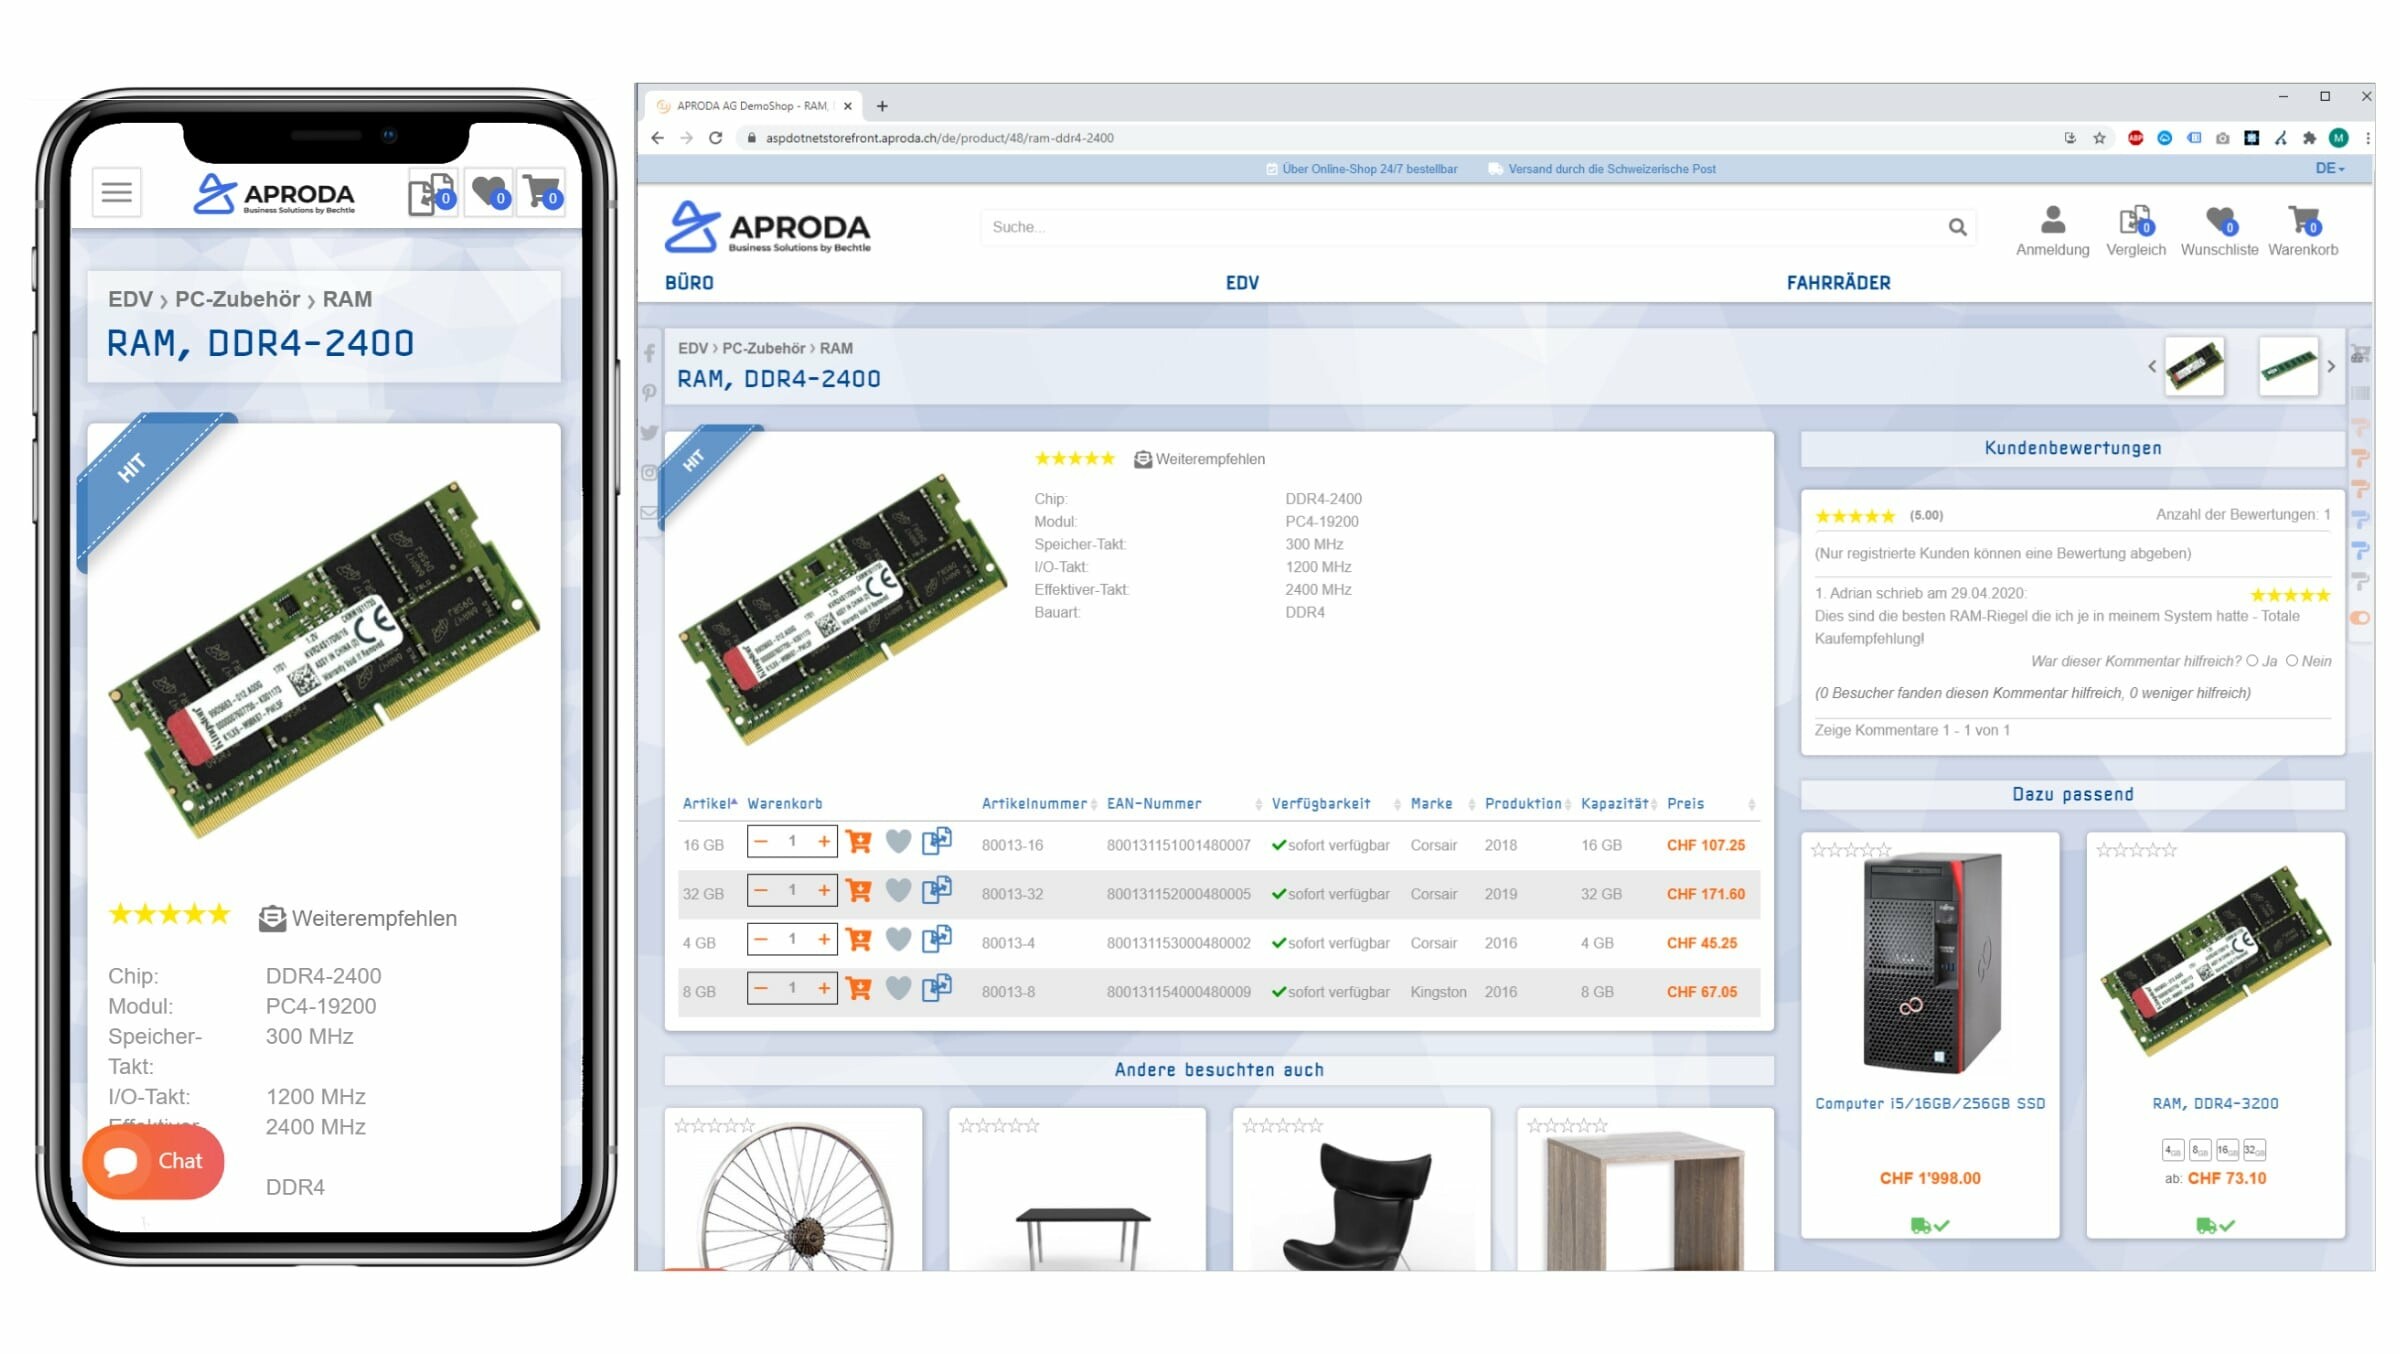The height and width of the screenshot is (1354, 2400).
Task: Select 16GB variant under RAM DDR4-3200
Action: (2227, 1150)
